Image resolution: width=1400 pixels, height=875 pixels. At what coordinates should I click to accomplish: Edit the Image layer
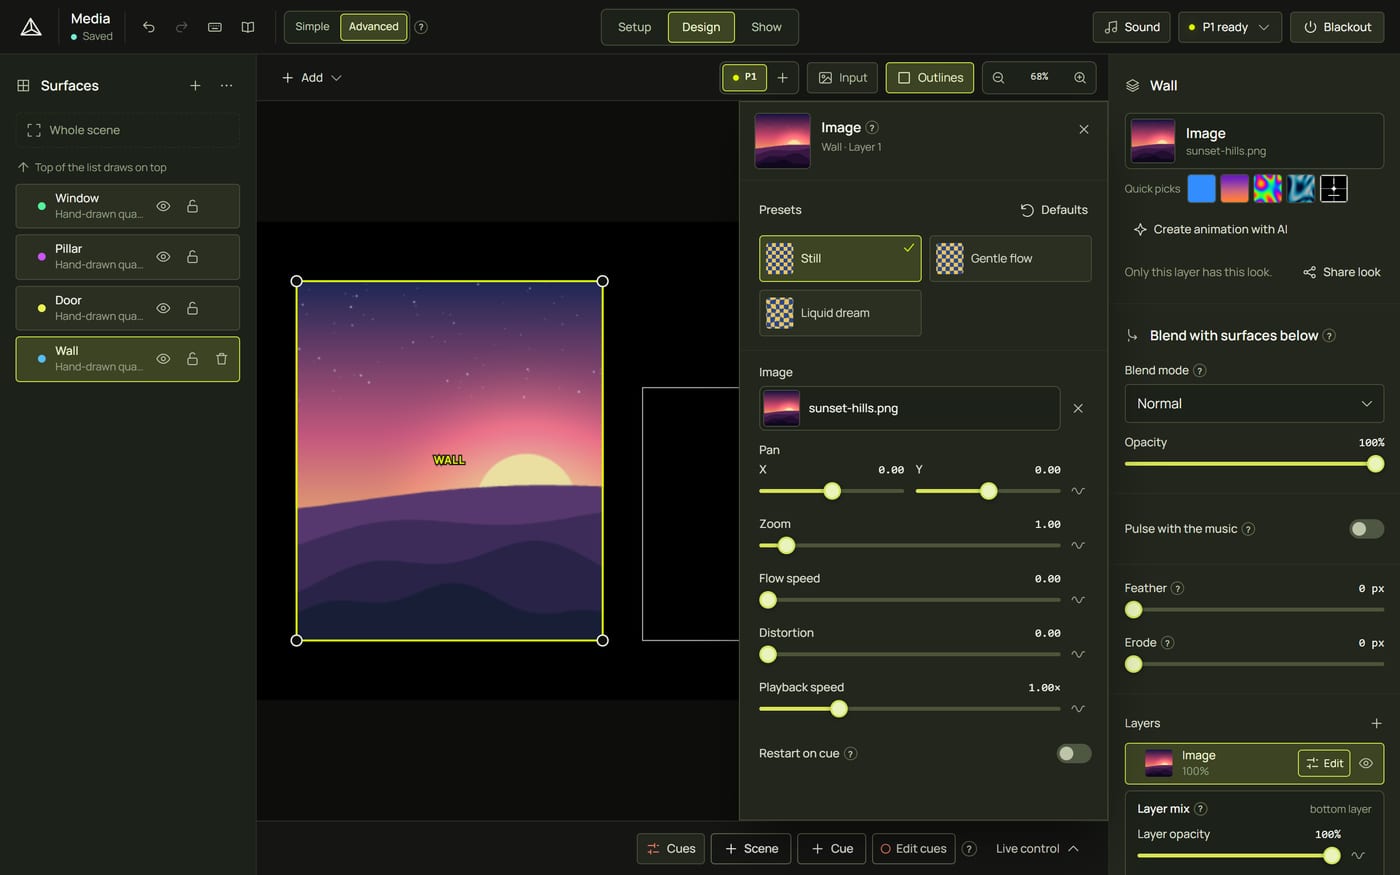tap(1324, 763)
